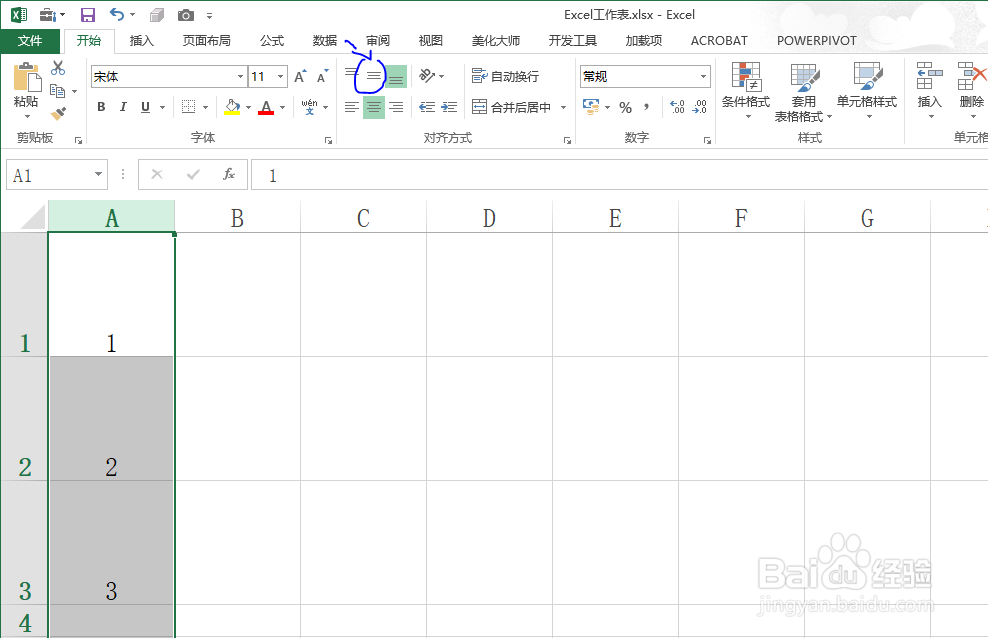Select the italic formatting icon
This screenshot has width=988, height=638.
[x=124, y=105]
